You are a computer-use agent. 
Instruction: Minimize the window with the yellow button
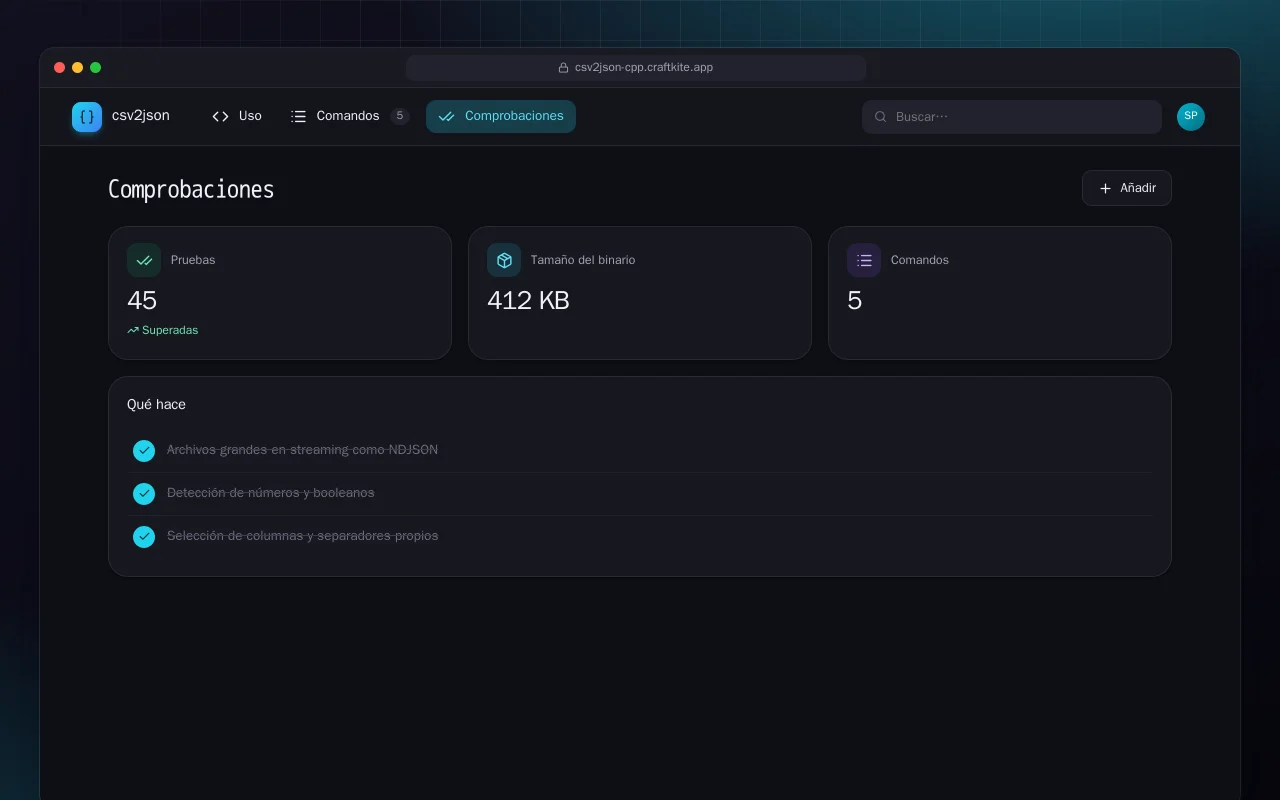point(78,68)
